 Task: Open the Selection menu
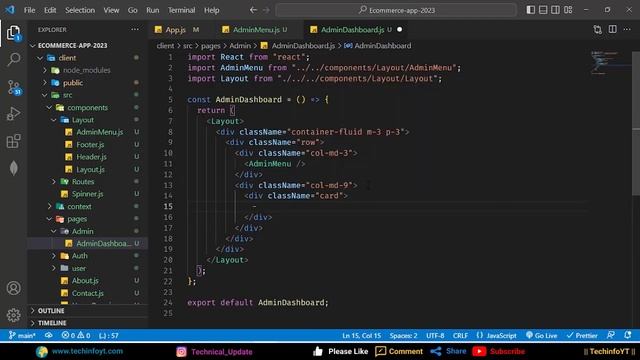point(80,10)
